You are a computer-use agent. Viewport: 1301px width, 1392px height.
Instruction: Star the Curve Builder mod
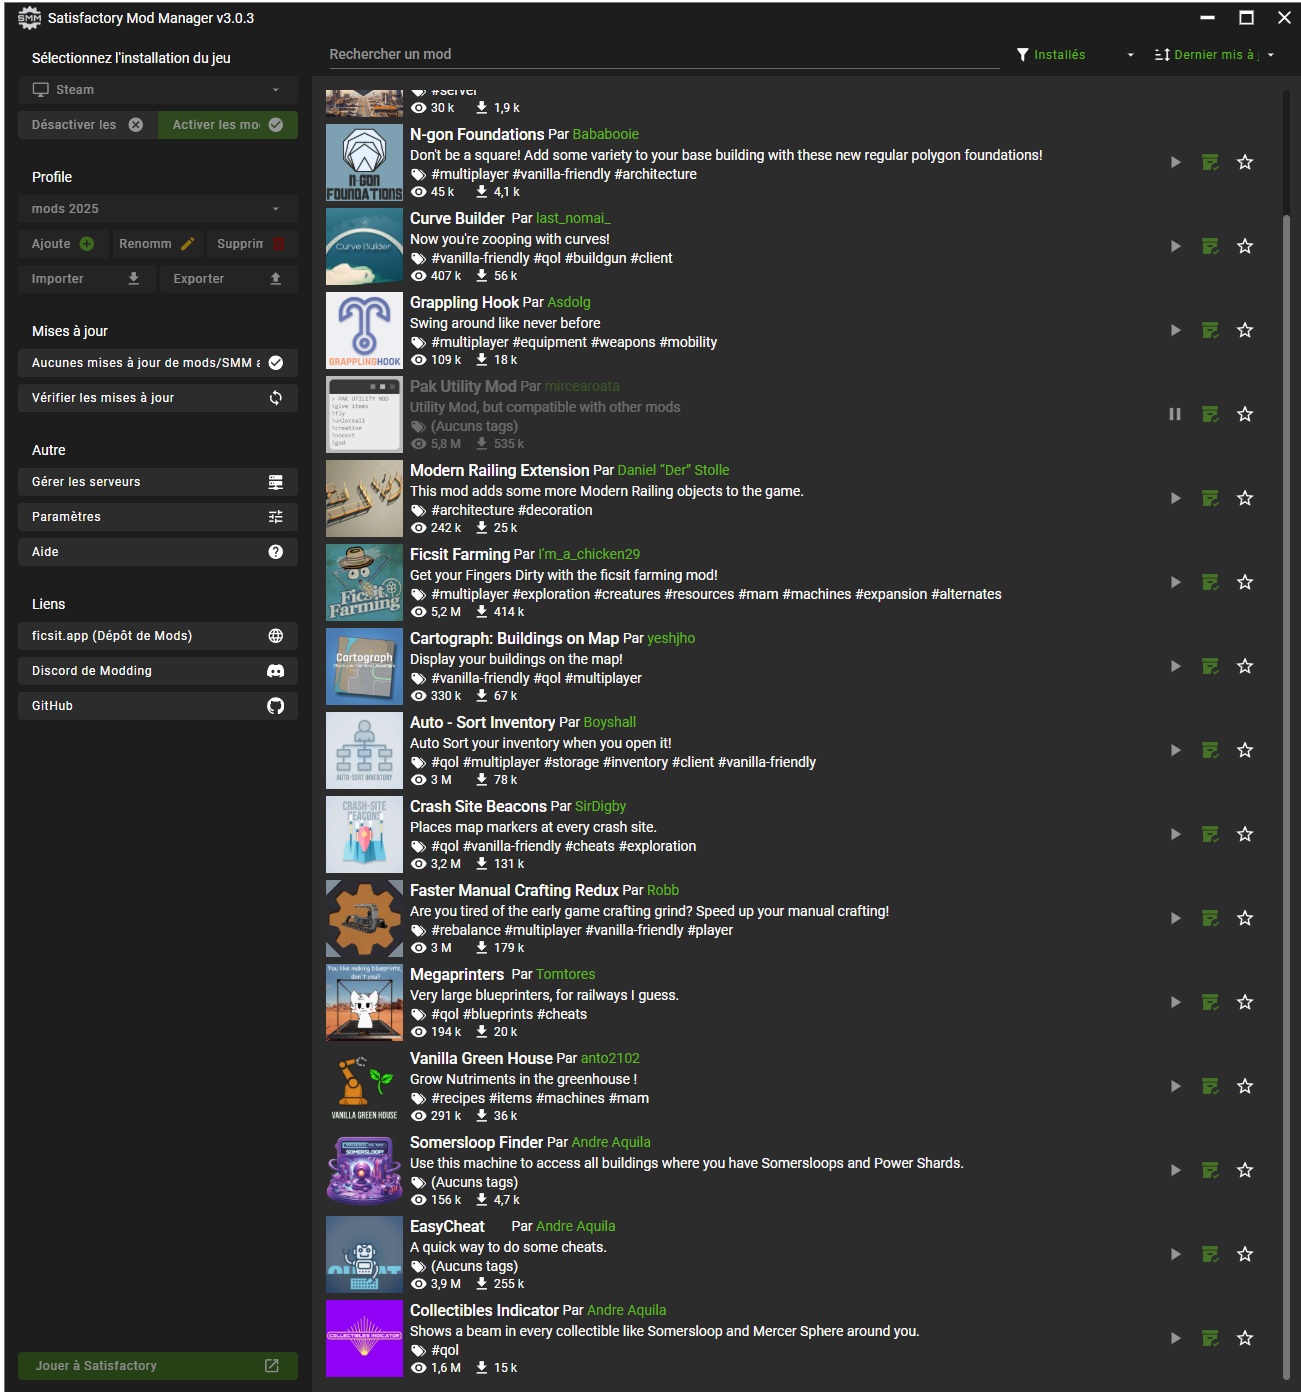(1245, 246)
